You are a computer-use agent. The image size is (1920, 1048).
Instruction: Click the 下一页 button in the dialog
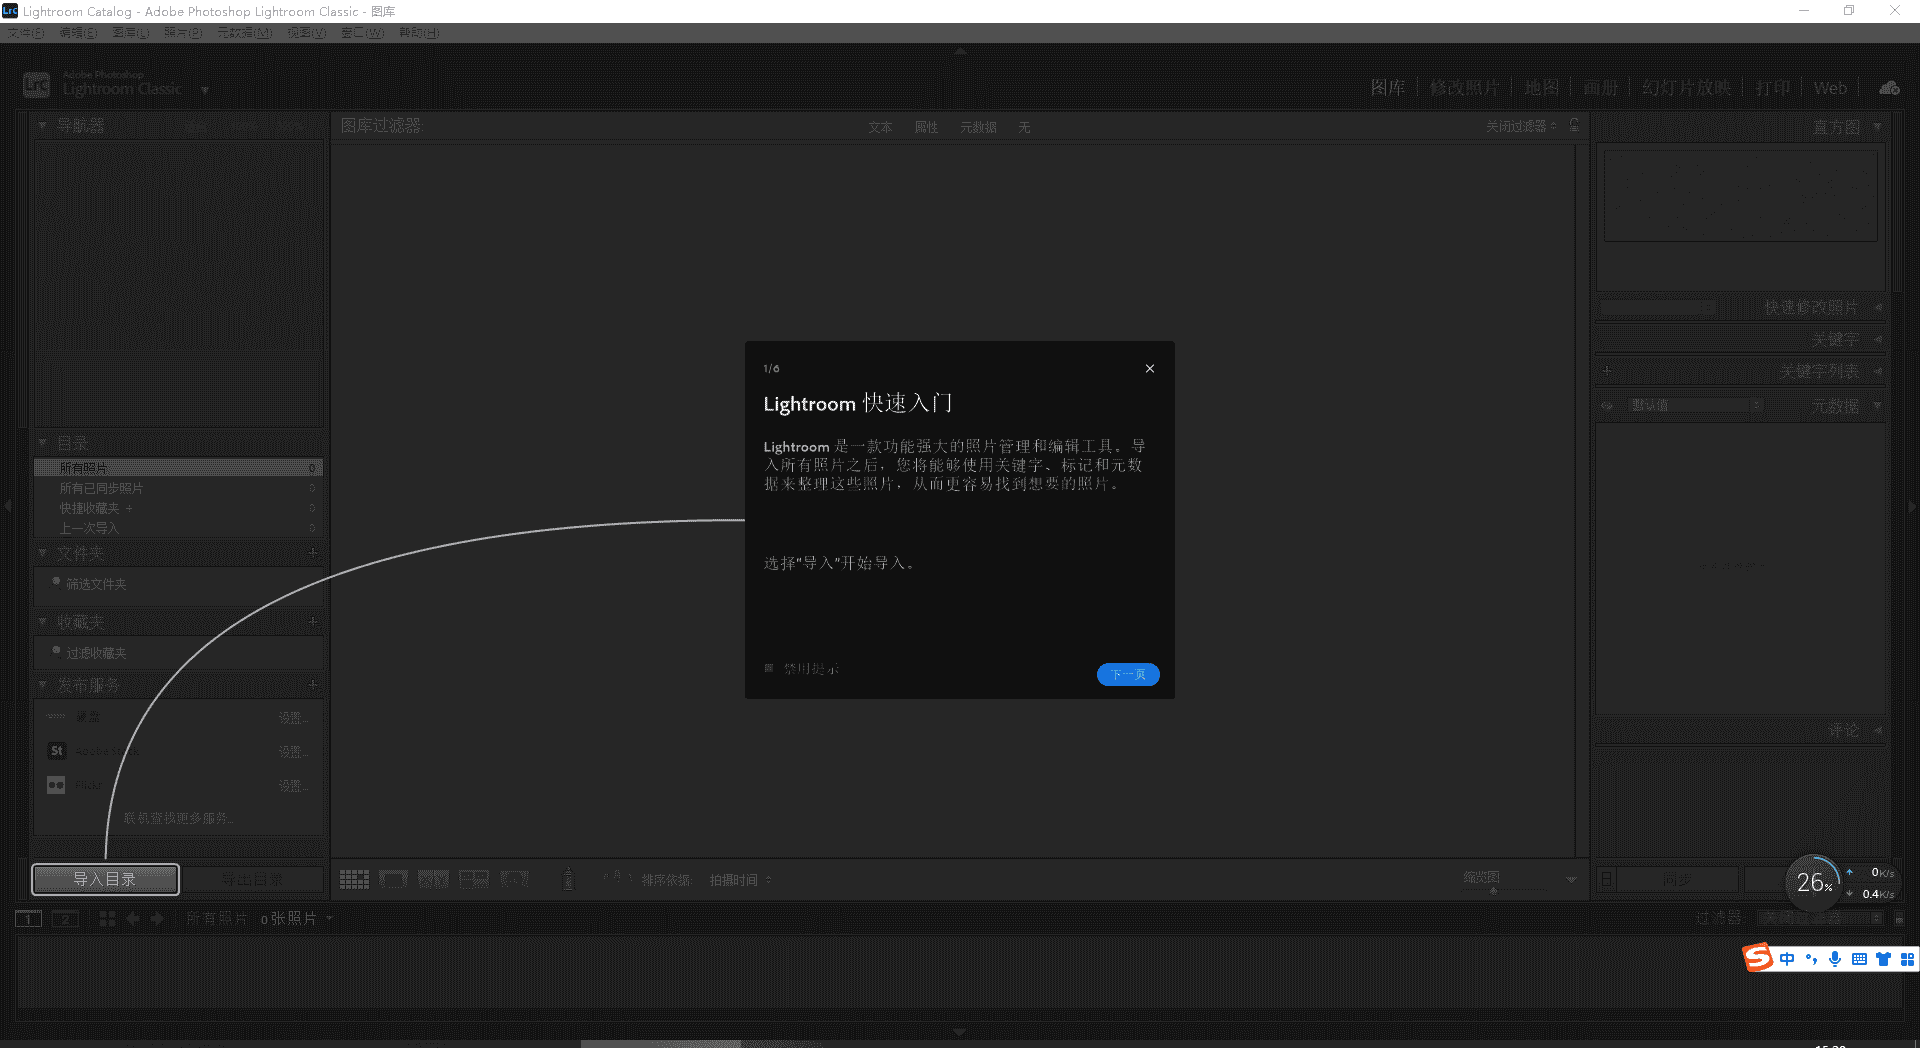pyautogui.click(x=1127, y=674)
